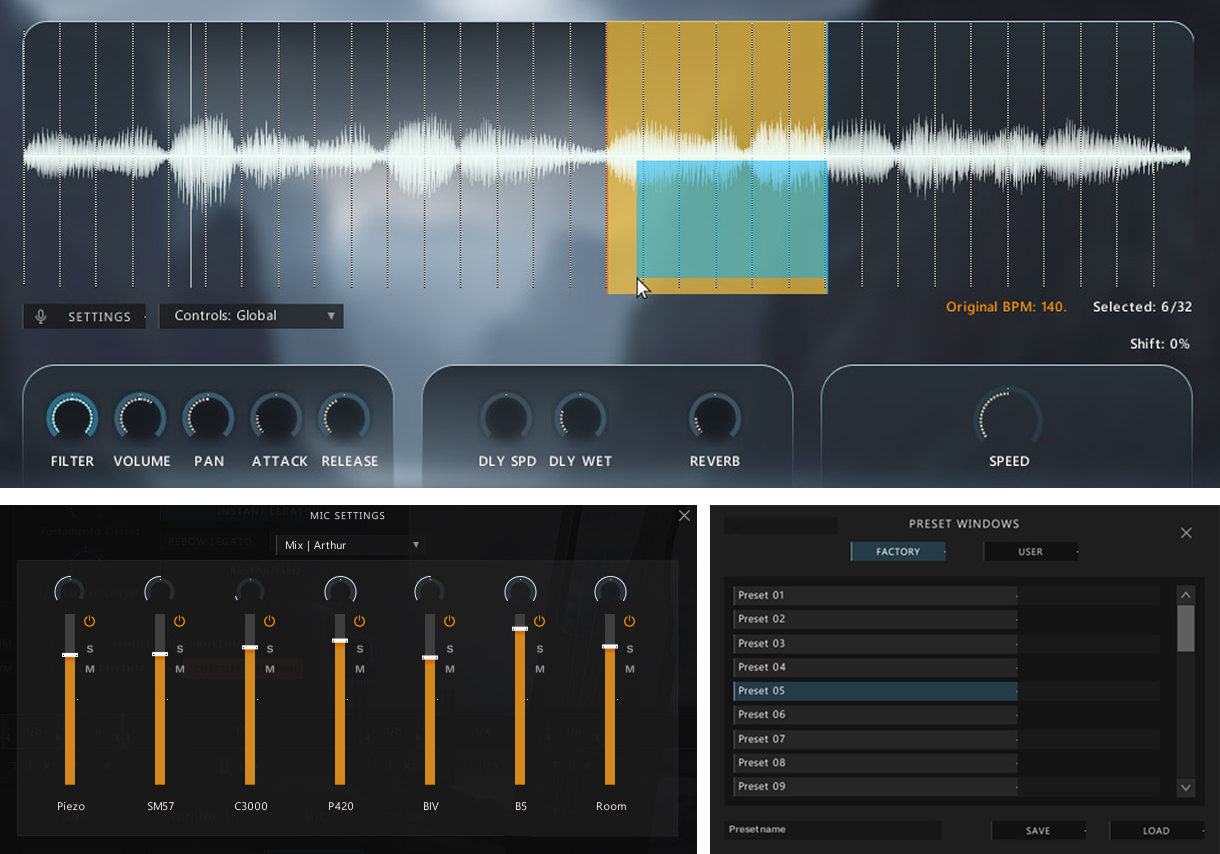Turn the P420 pan knob
The image size is (1220, 854).
(x=340, y=590)
